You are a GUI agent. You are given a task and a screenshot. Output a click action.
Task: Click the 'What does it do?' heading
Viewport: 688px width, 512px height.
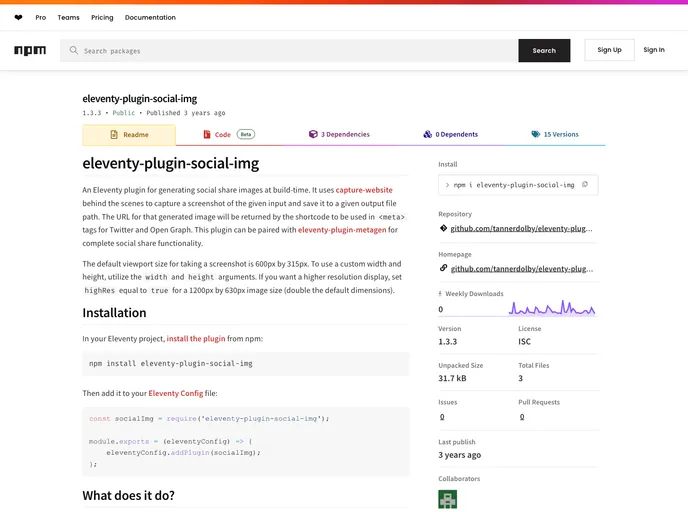(x=129, y=495)
